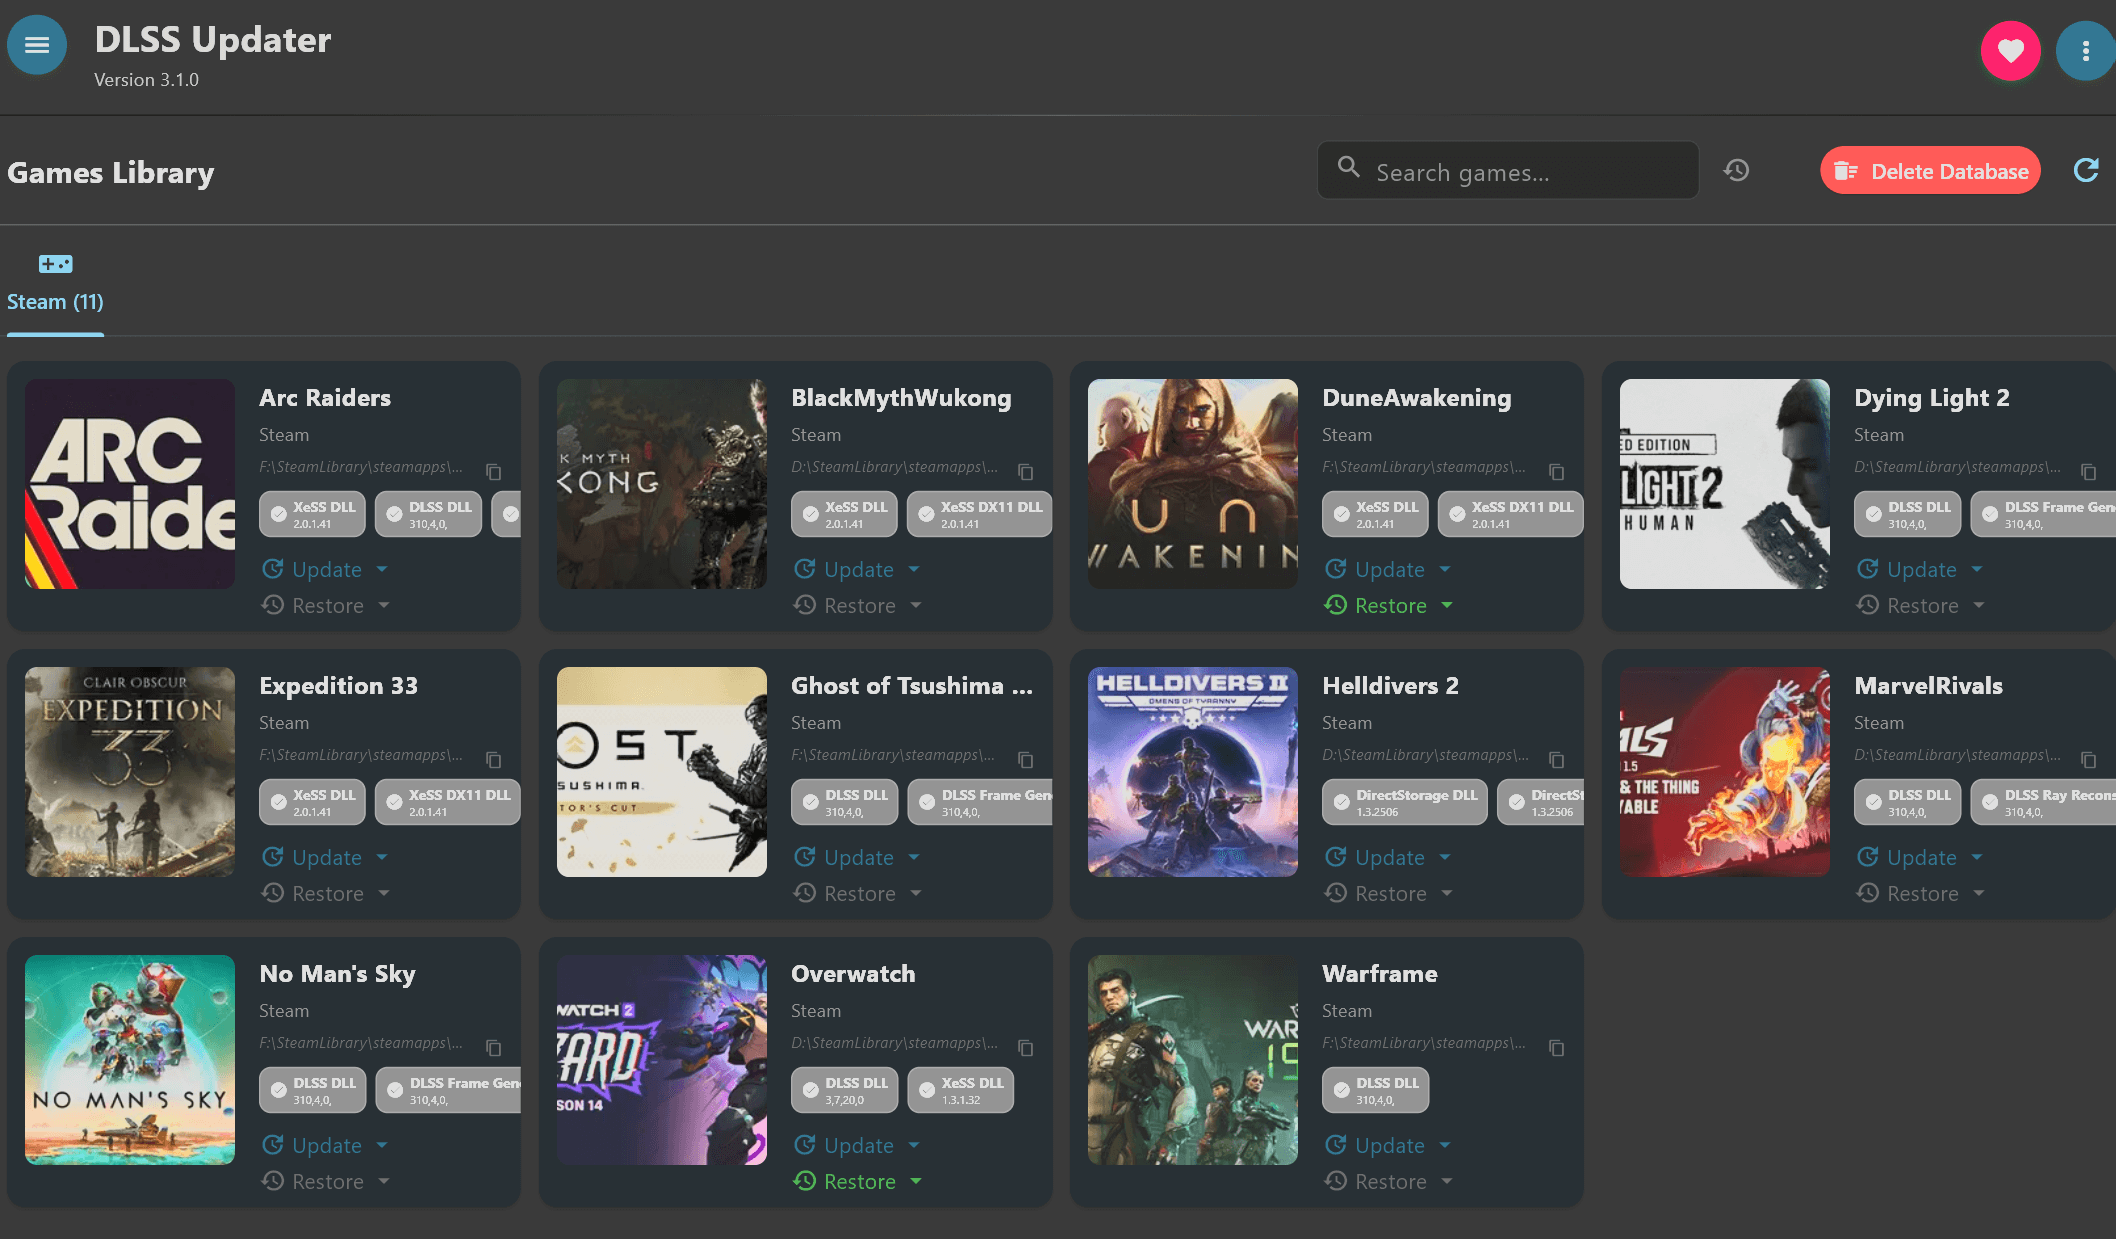The width and height of the screenshot is (2116, 1239).
Task: Click the Version 3.1.0 label
Action: click(146, 80)
